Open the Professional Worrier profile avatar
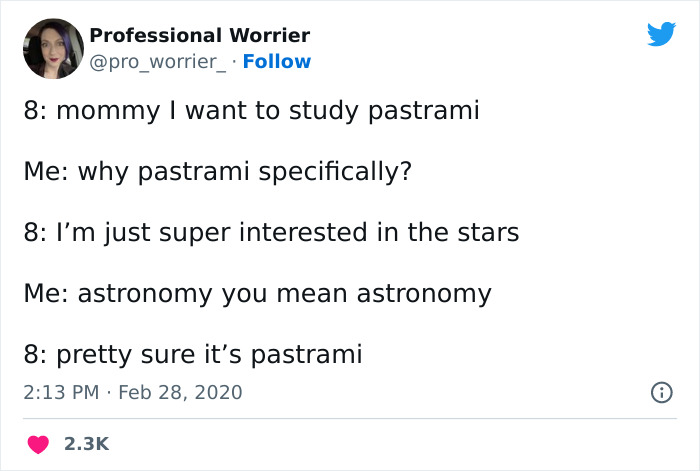This screenshot has height=471, width=700. tap(52, 49)
